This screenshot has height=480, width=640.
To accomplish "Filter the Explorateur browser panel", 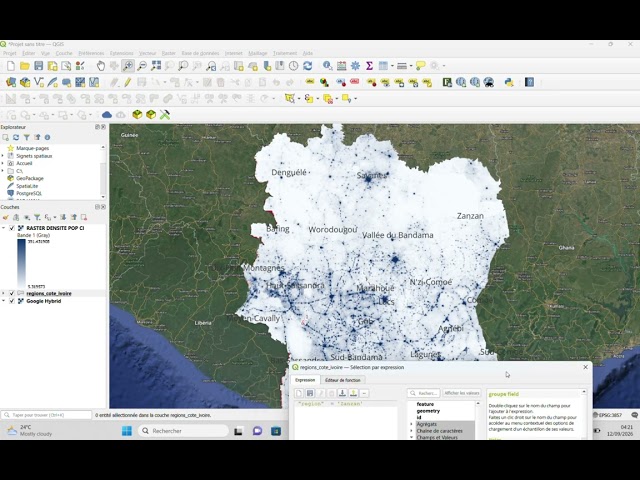I will click(x=27, y=138).
